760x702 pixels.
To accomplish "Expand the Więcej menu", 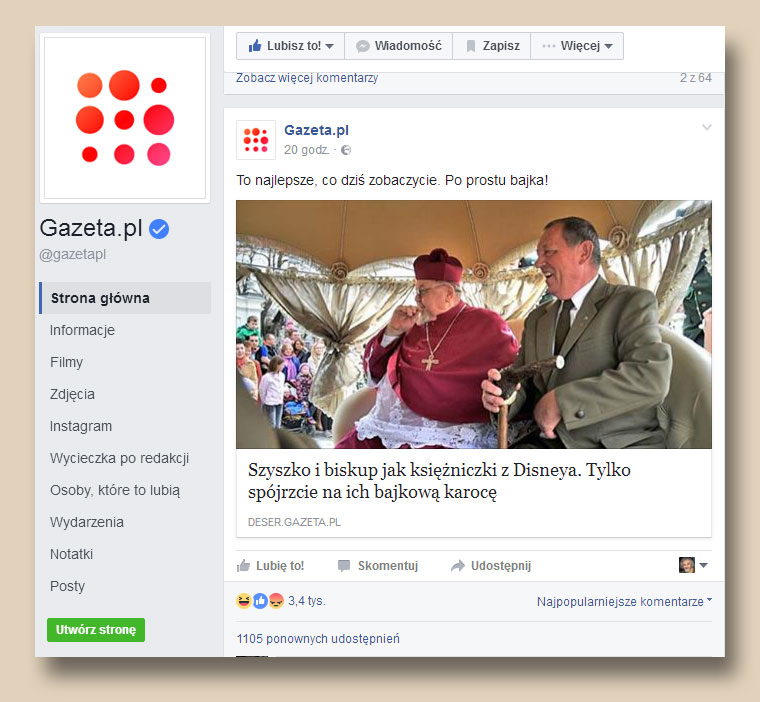I will pyautogui.click(x=577, y=46).
